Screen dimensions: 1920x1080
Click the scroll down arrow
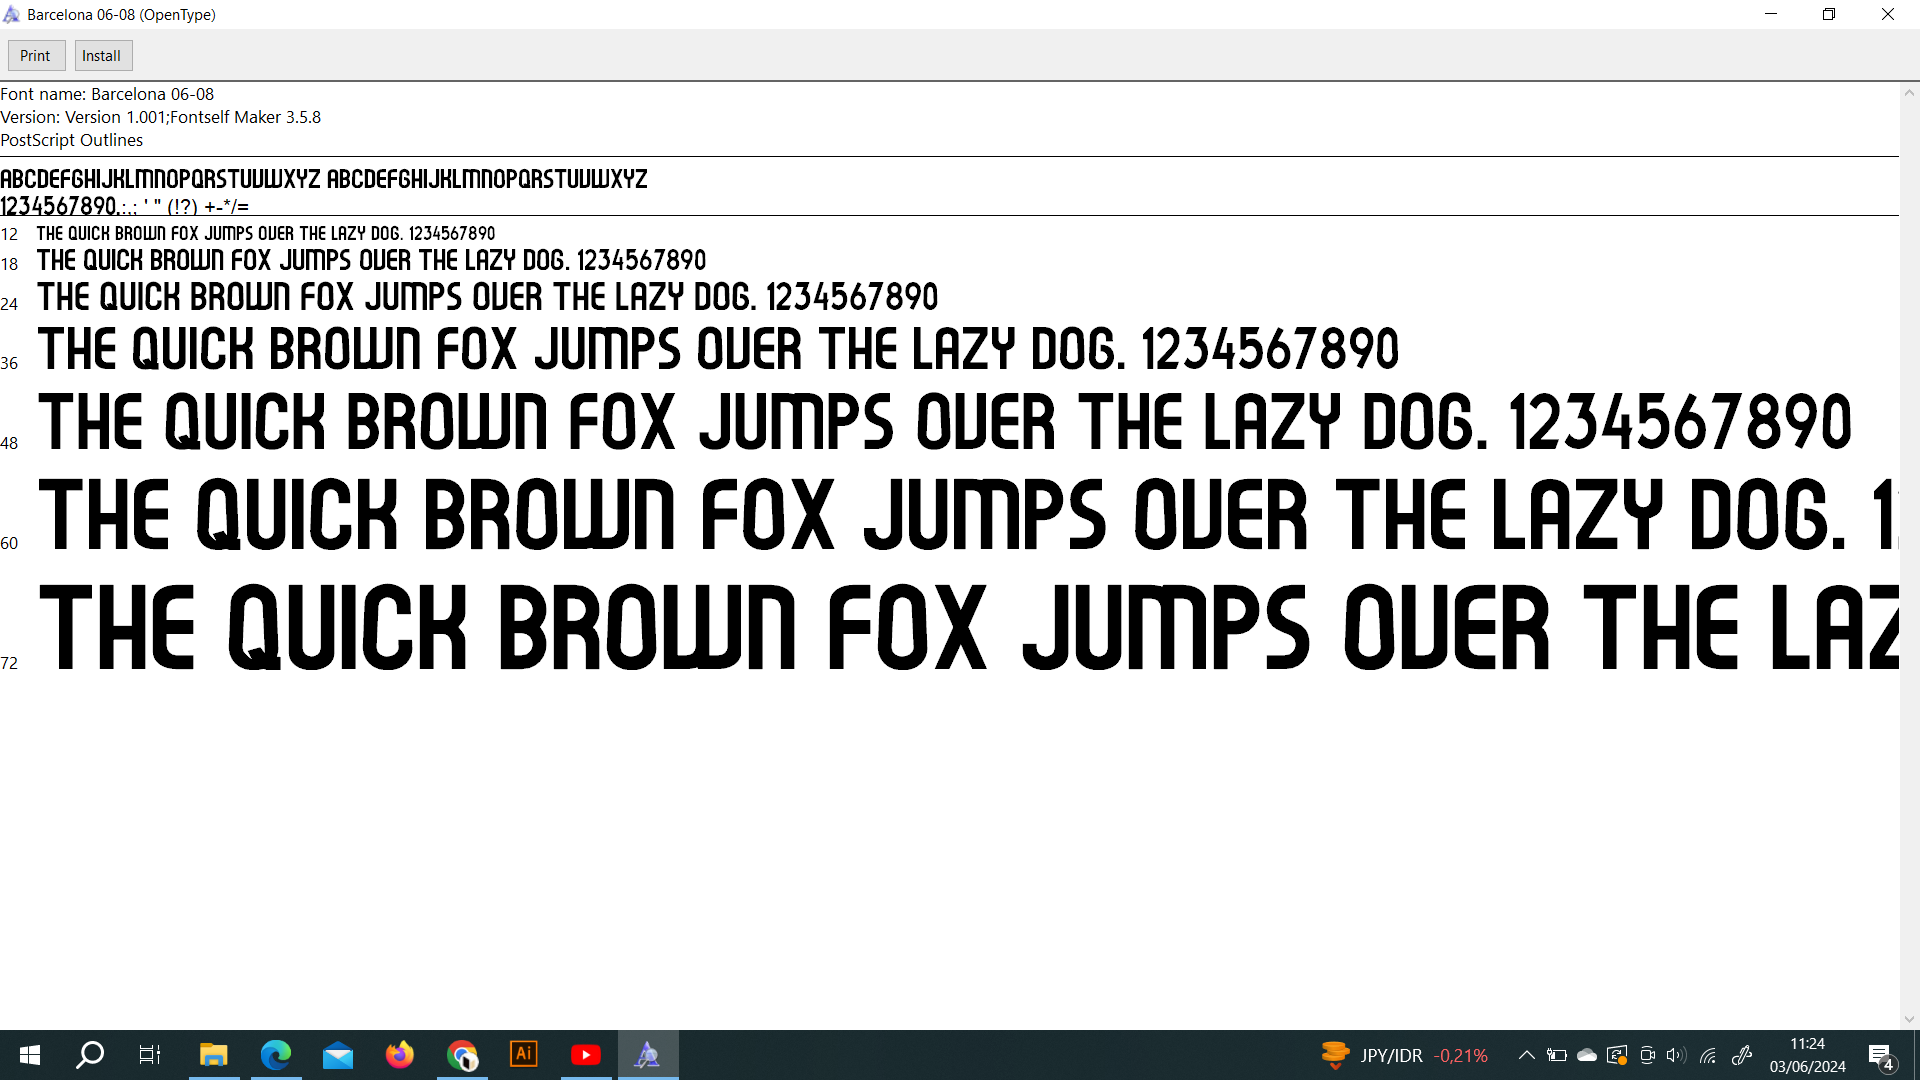[x=1909, y=1019]
